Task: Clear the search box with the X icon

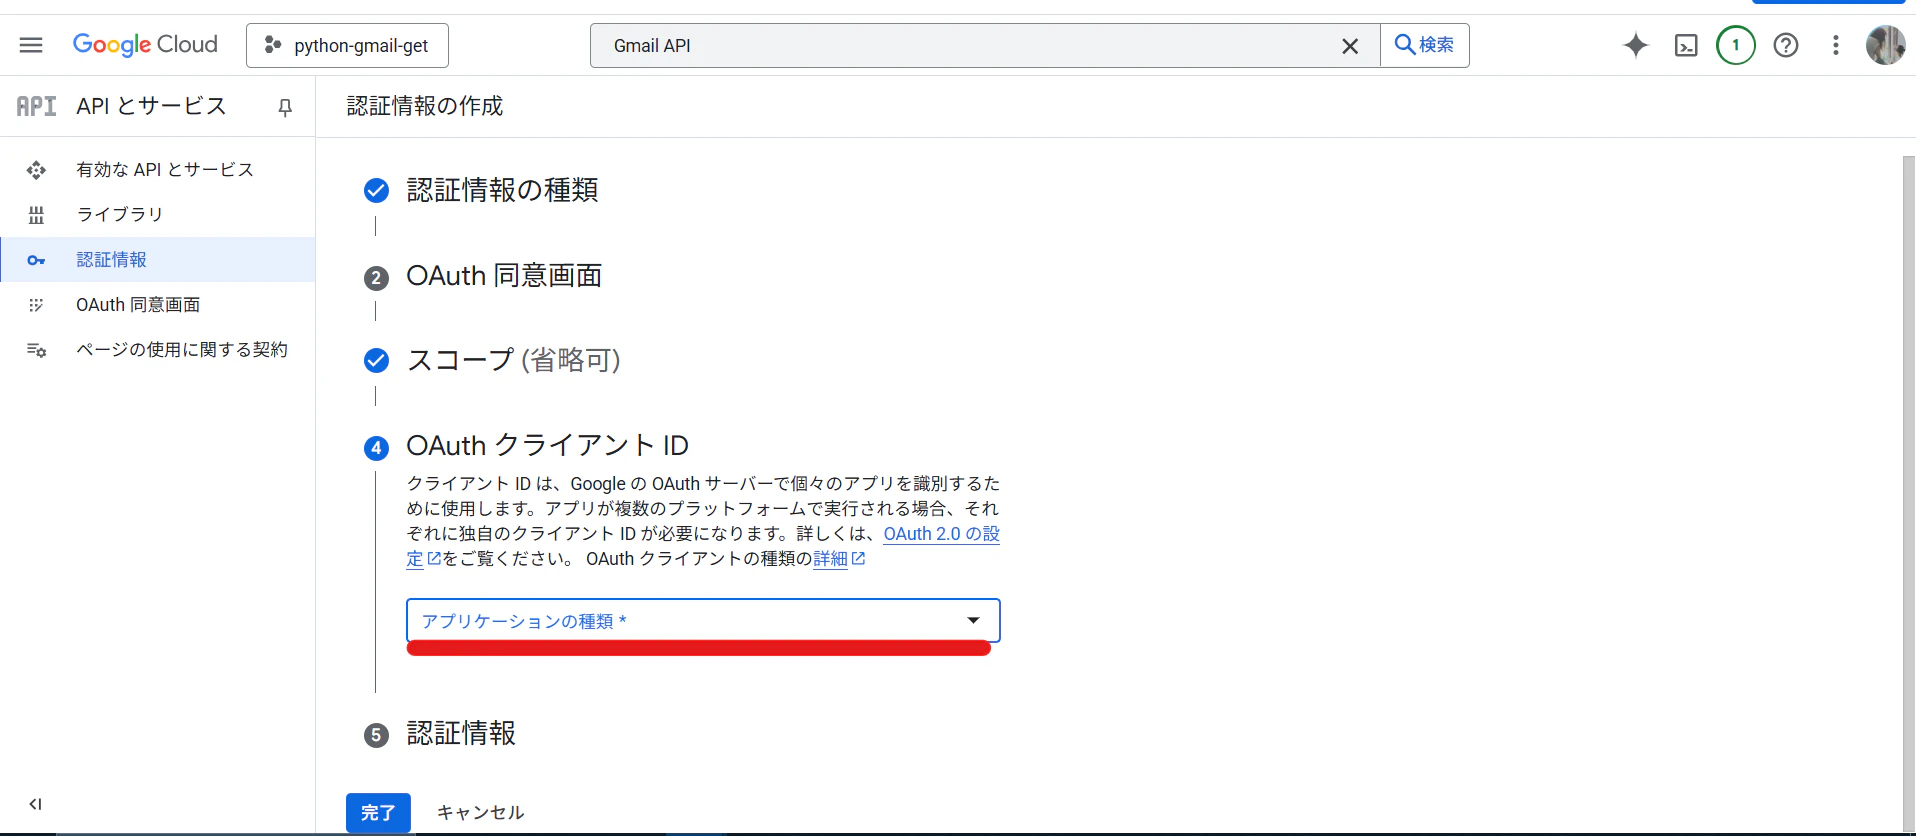Action: (1350, 45)
